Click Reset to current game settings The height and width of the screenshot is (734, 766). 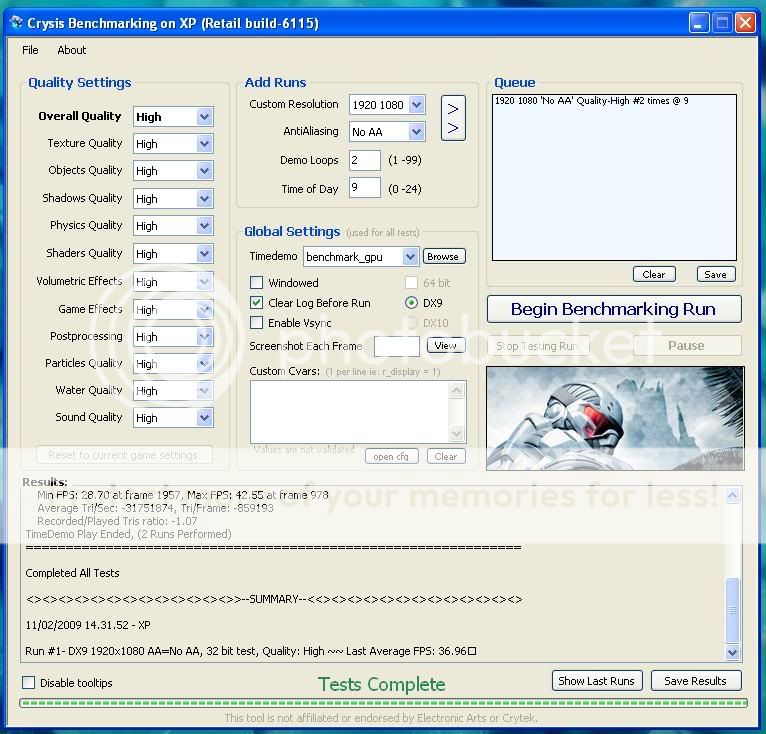pos(124,455)
